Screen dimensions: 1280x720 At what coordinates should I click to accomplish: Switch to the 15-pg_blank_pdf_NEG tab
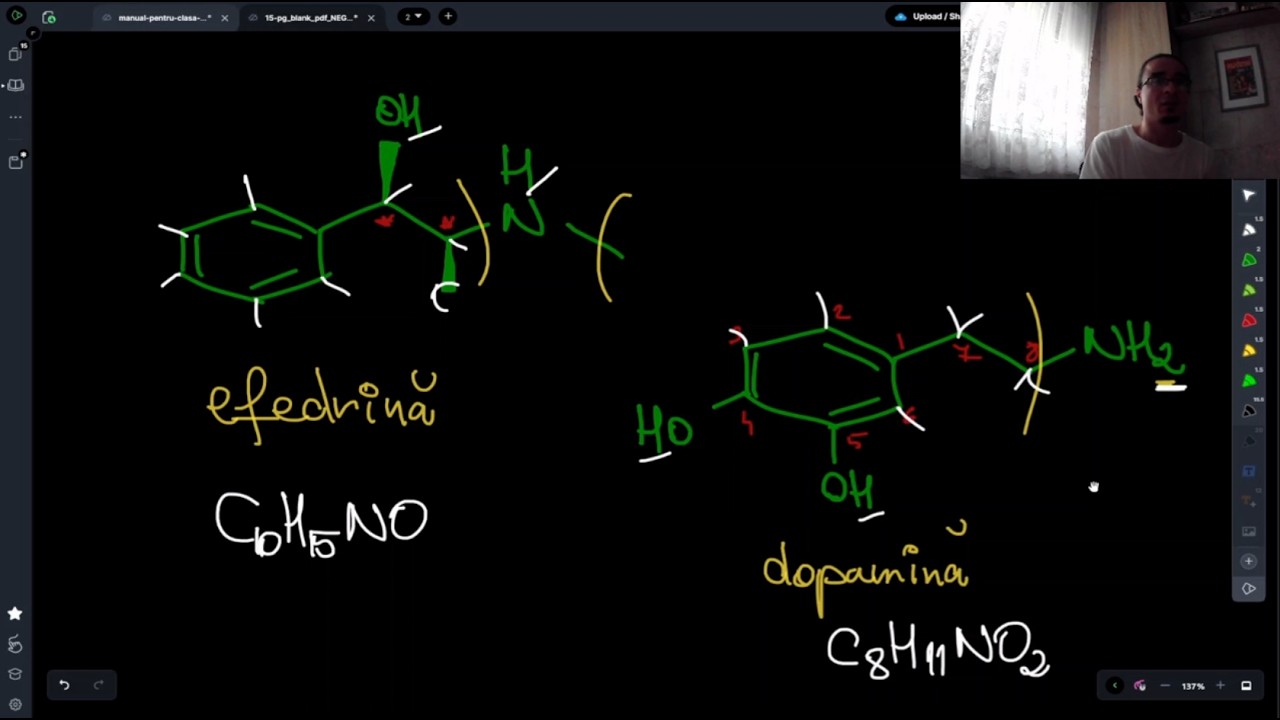(x=310, y=17)
